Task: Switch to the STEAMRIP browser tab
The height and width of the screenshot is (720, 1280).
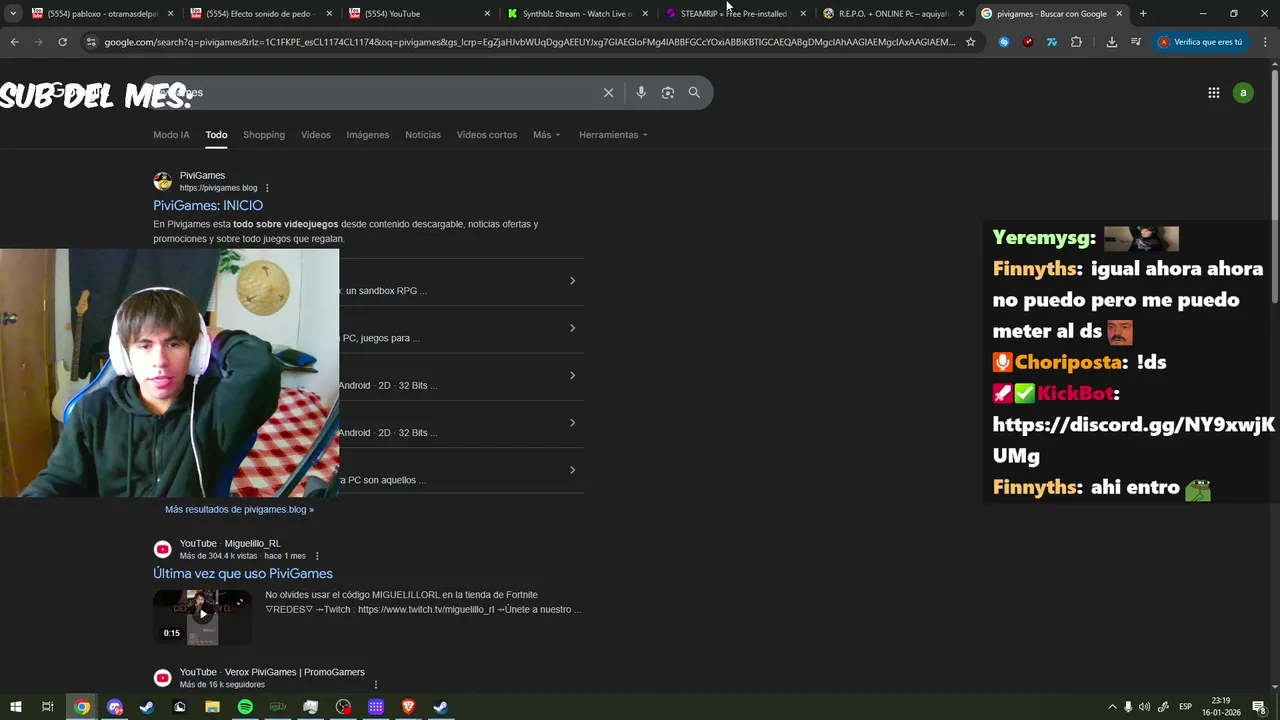Action: coord(735,14)
